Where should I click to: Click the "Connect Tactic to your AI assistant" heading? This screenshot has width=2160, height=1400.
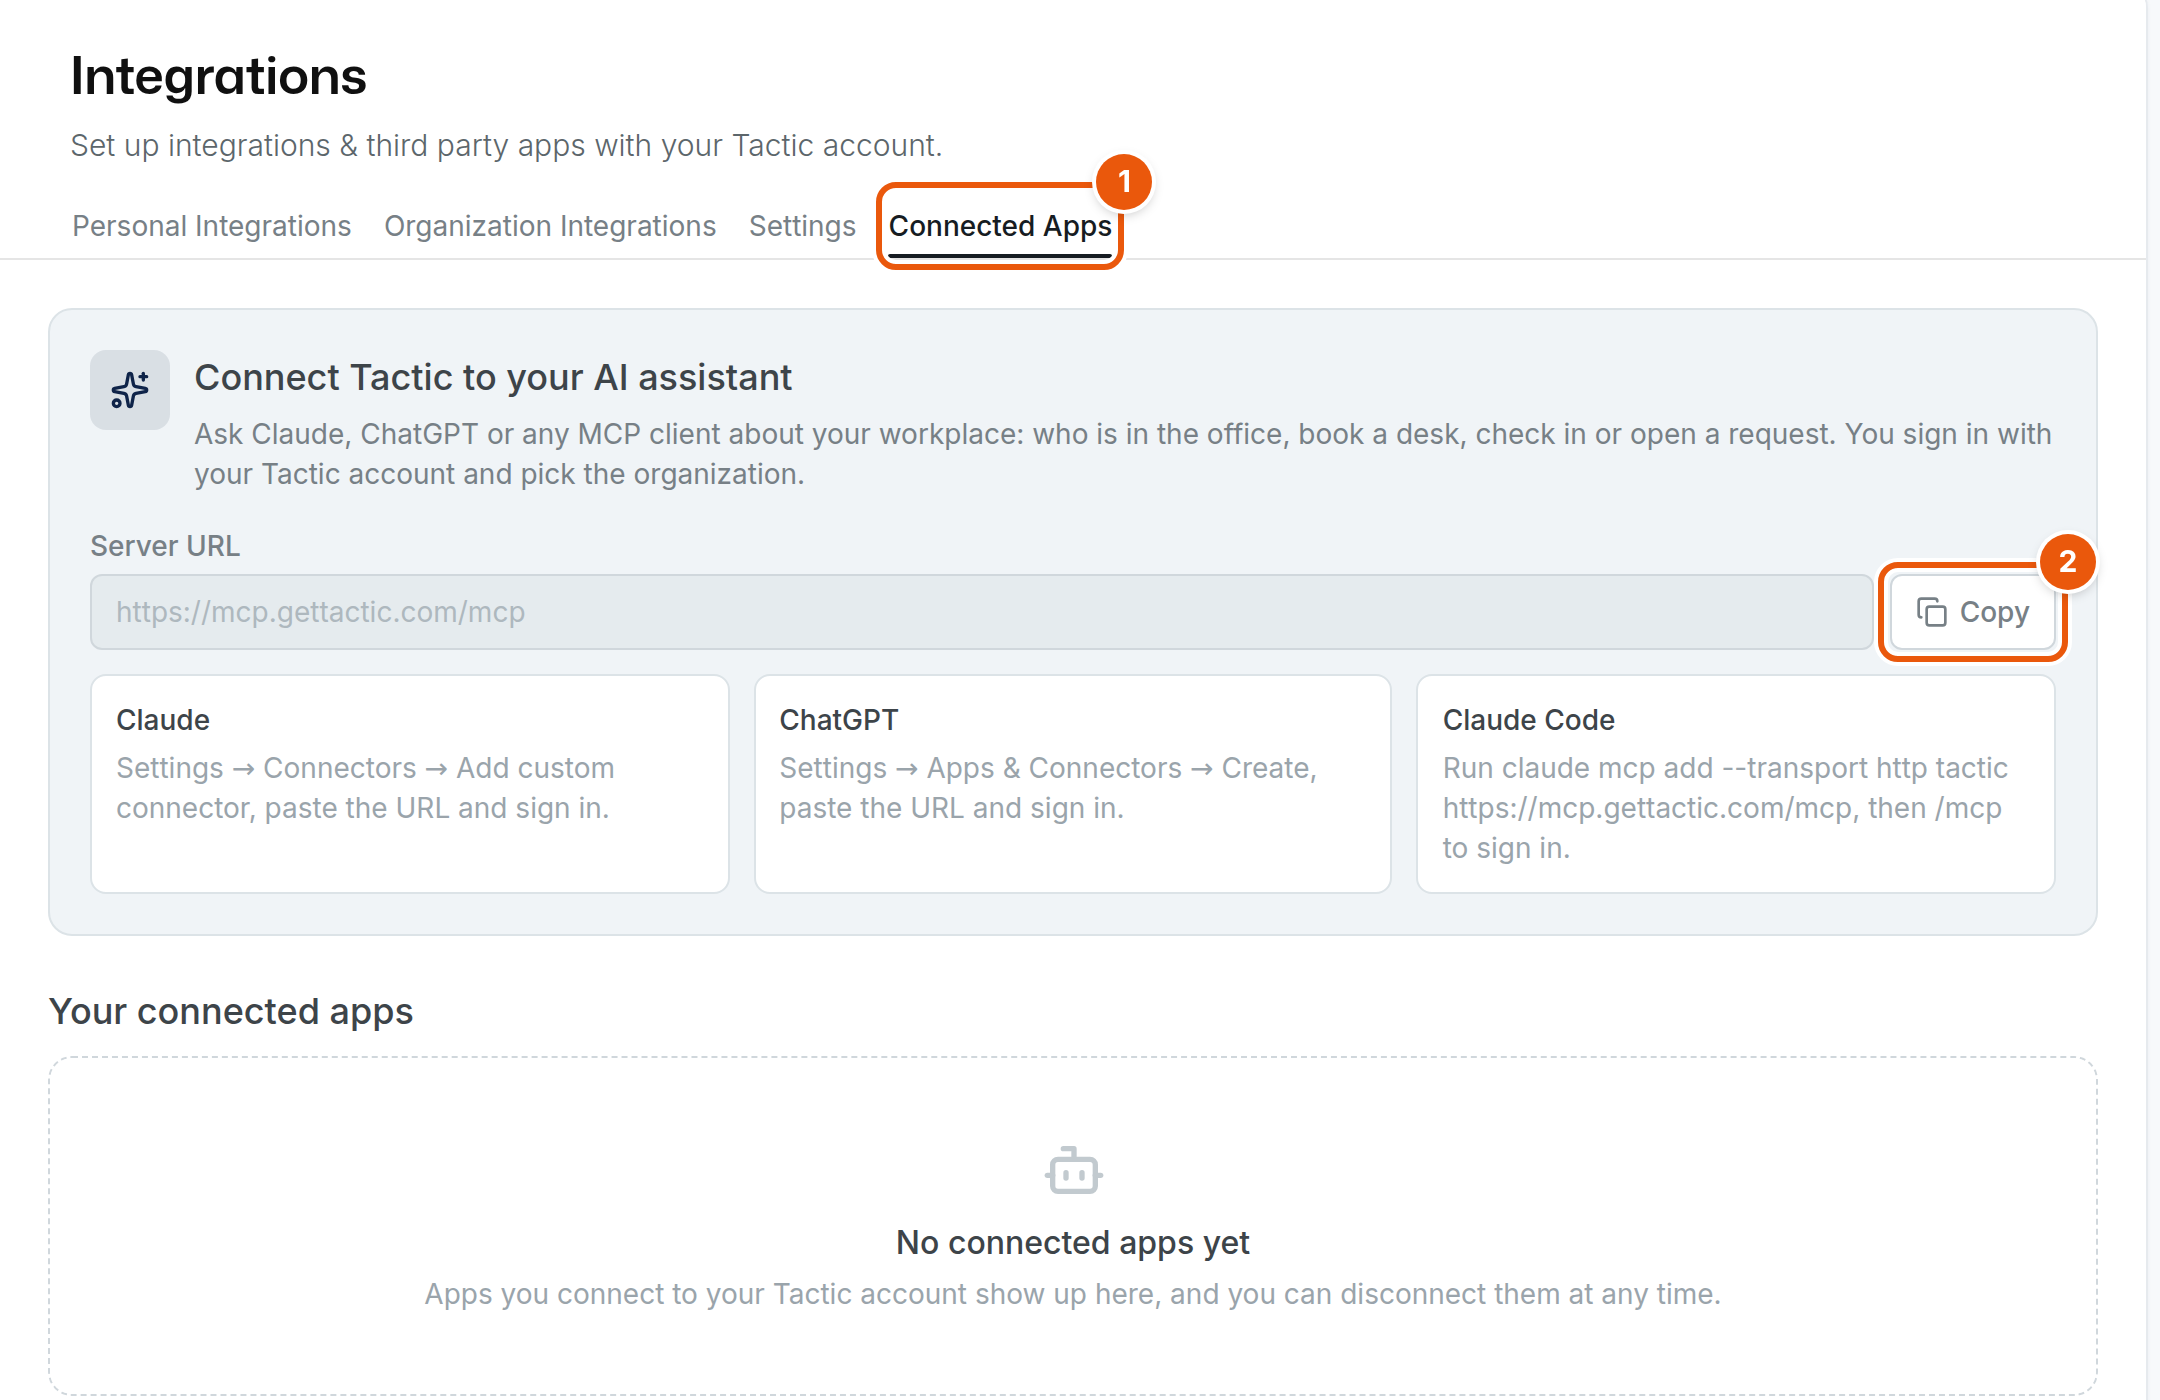493,378
